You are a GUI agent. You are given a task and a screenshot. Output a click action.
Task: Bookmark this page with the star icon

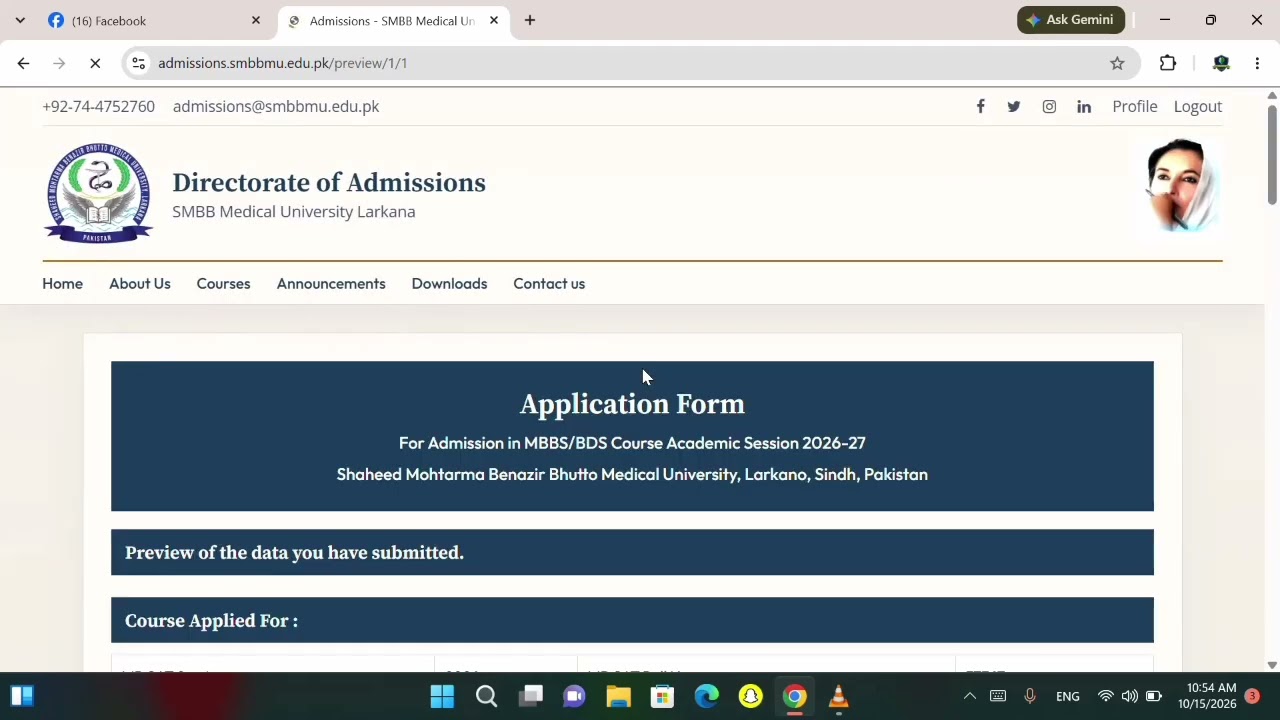coord(1117,63)
